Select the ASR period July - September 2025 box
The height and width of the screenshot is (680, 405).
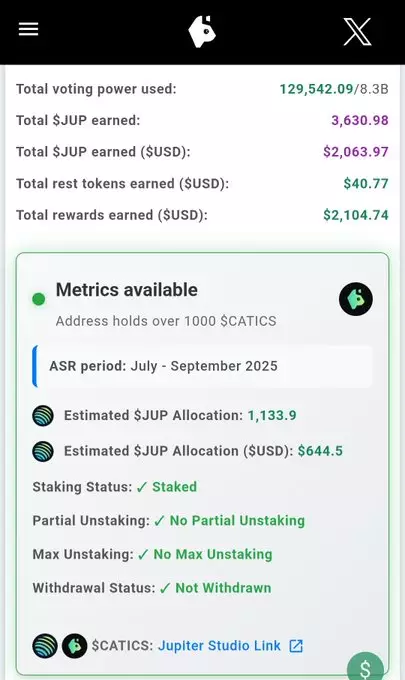pos(202,366)
